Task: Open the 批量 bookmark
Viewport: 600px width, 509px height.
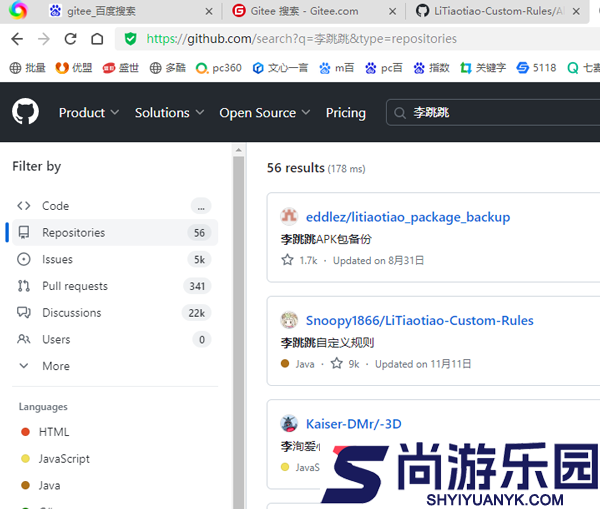Action: [28, 68]
